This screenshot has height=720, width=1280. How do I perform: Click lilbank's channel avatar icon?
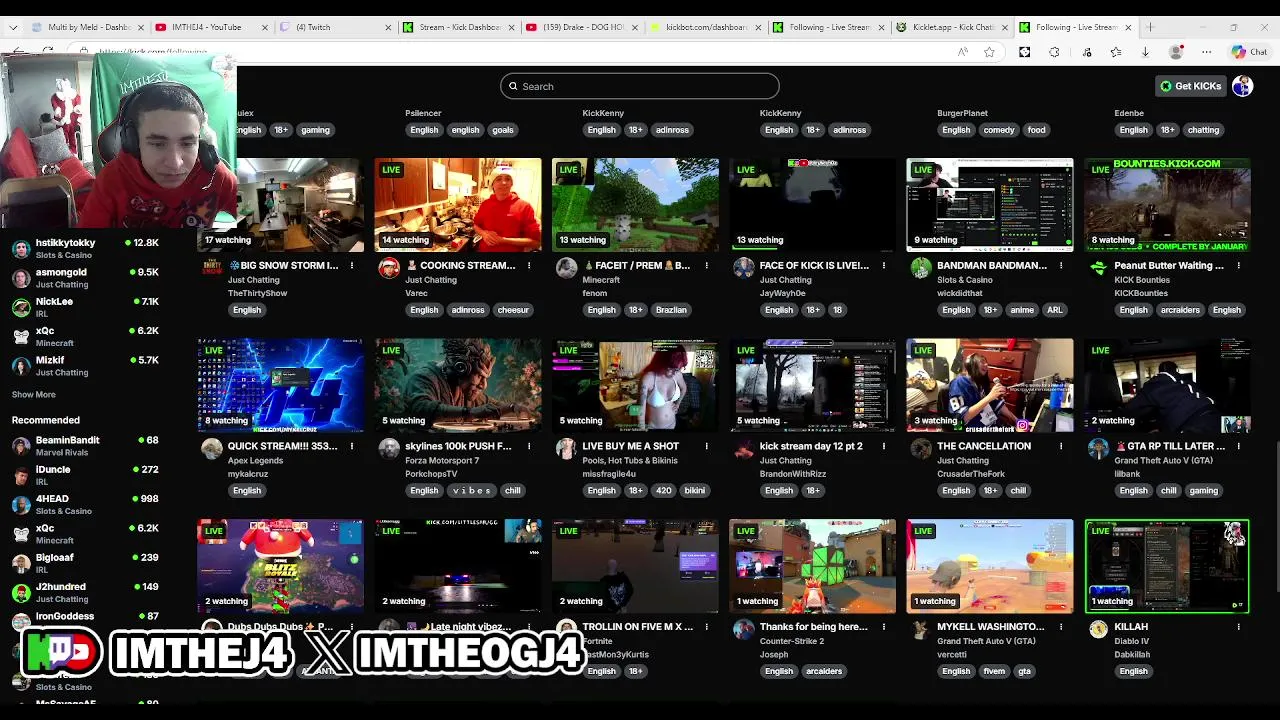pyautogui.click(x=1099, y=448)
